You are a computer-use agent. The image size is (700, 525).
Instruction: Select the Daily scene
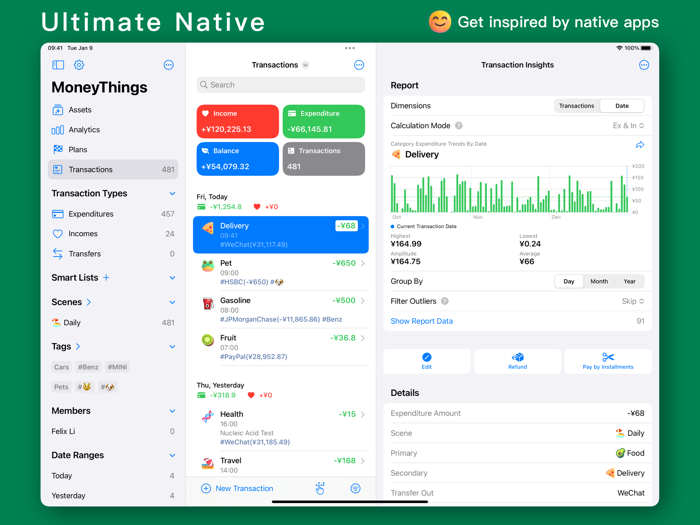[113, 322]
